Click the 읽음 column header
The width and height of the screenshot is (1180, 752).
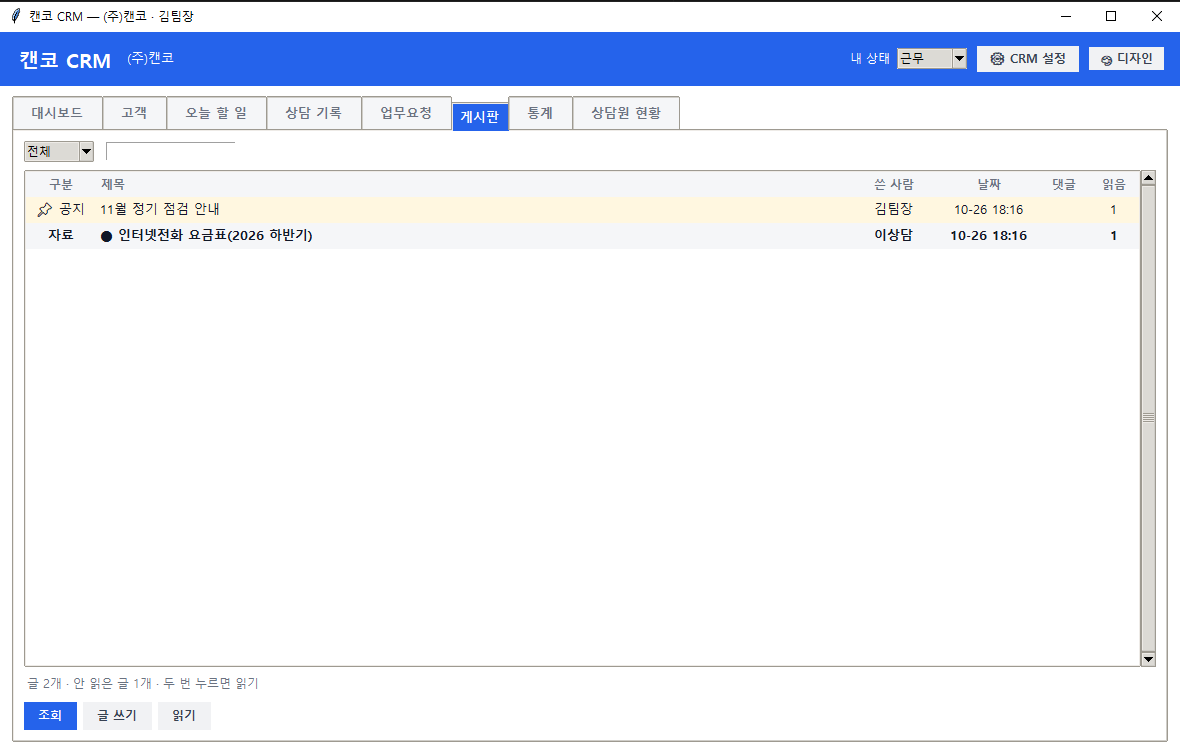point(1114,184)
